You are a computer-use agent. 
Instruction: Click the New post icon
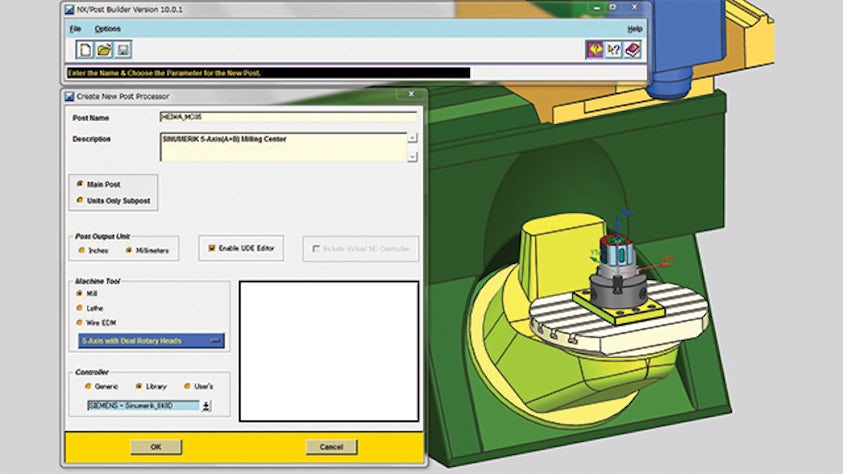click(84, 50)
